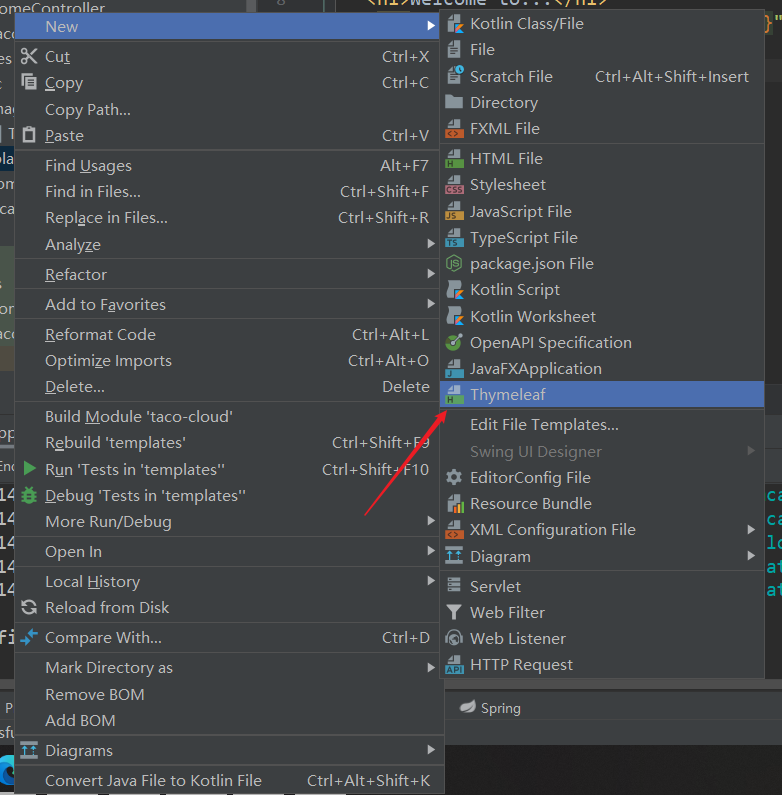The height and width of the screenshot is (795, 782).
Task: Click the Web Listener icon
Action: 454,638
